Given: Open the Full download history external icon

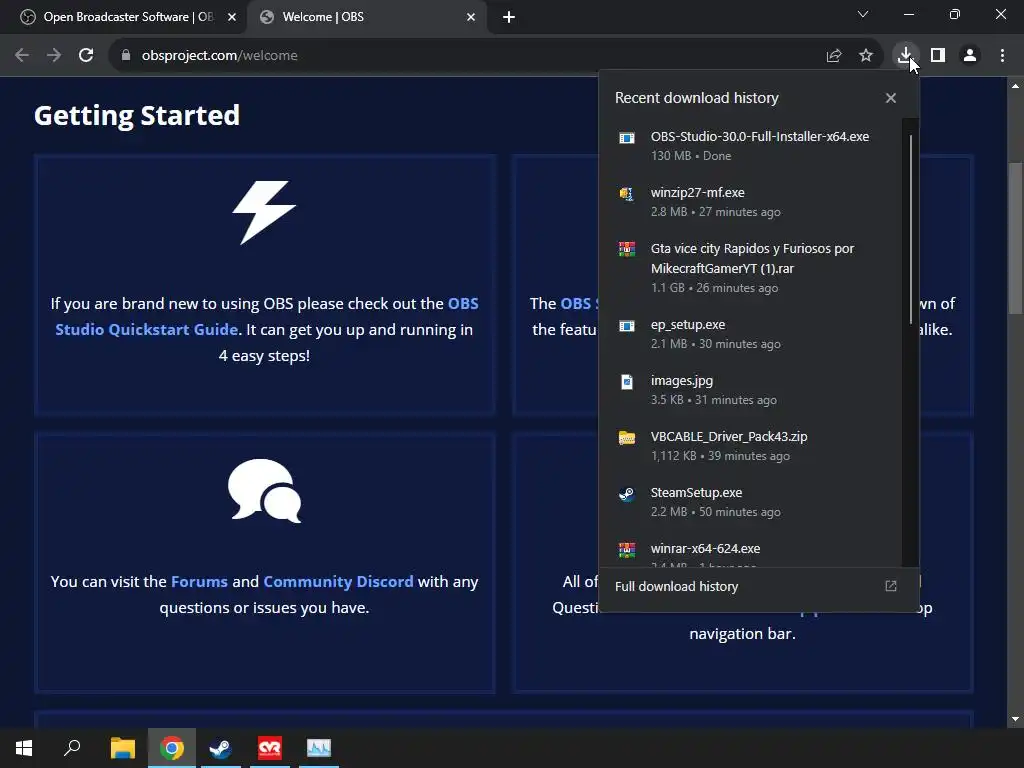Looking at the screenshot, I should click(x=891, y=586).
